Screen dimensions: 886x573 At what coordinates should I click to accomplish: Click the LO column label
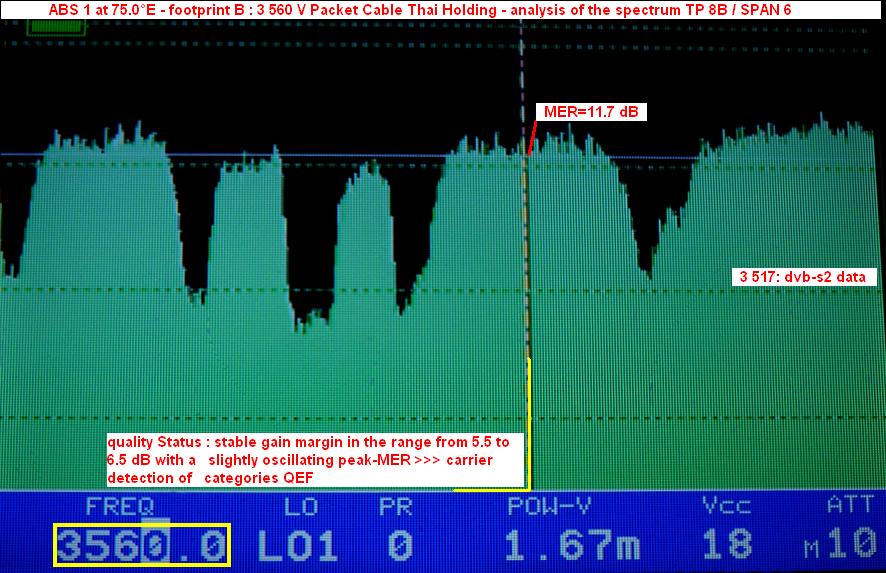[x=299, y=505]
